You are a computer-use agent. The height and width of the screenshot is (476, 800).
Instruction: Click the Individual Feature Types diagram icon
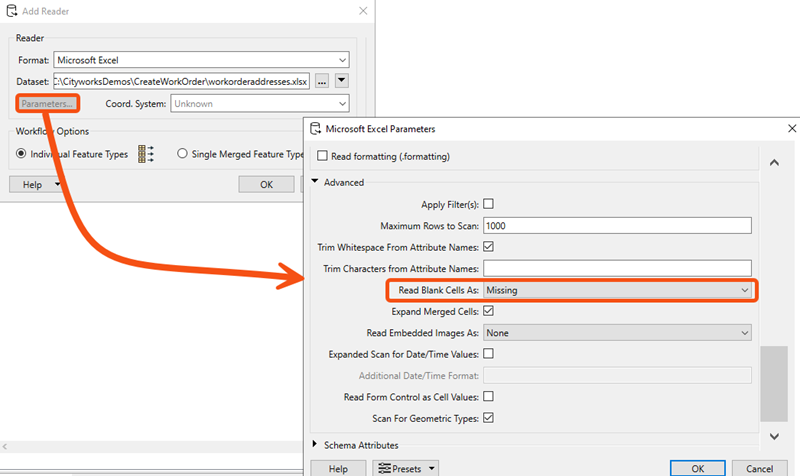click(x=146, y=154)
